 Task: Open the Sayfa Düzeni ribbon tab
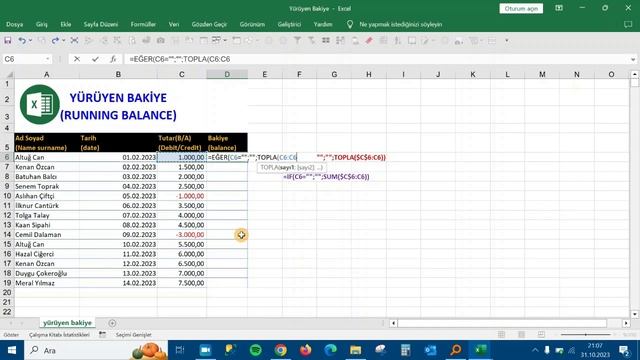pos(101,24)
